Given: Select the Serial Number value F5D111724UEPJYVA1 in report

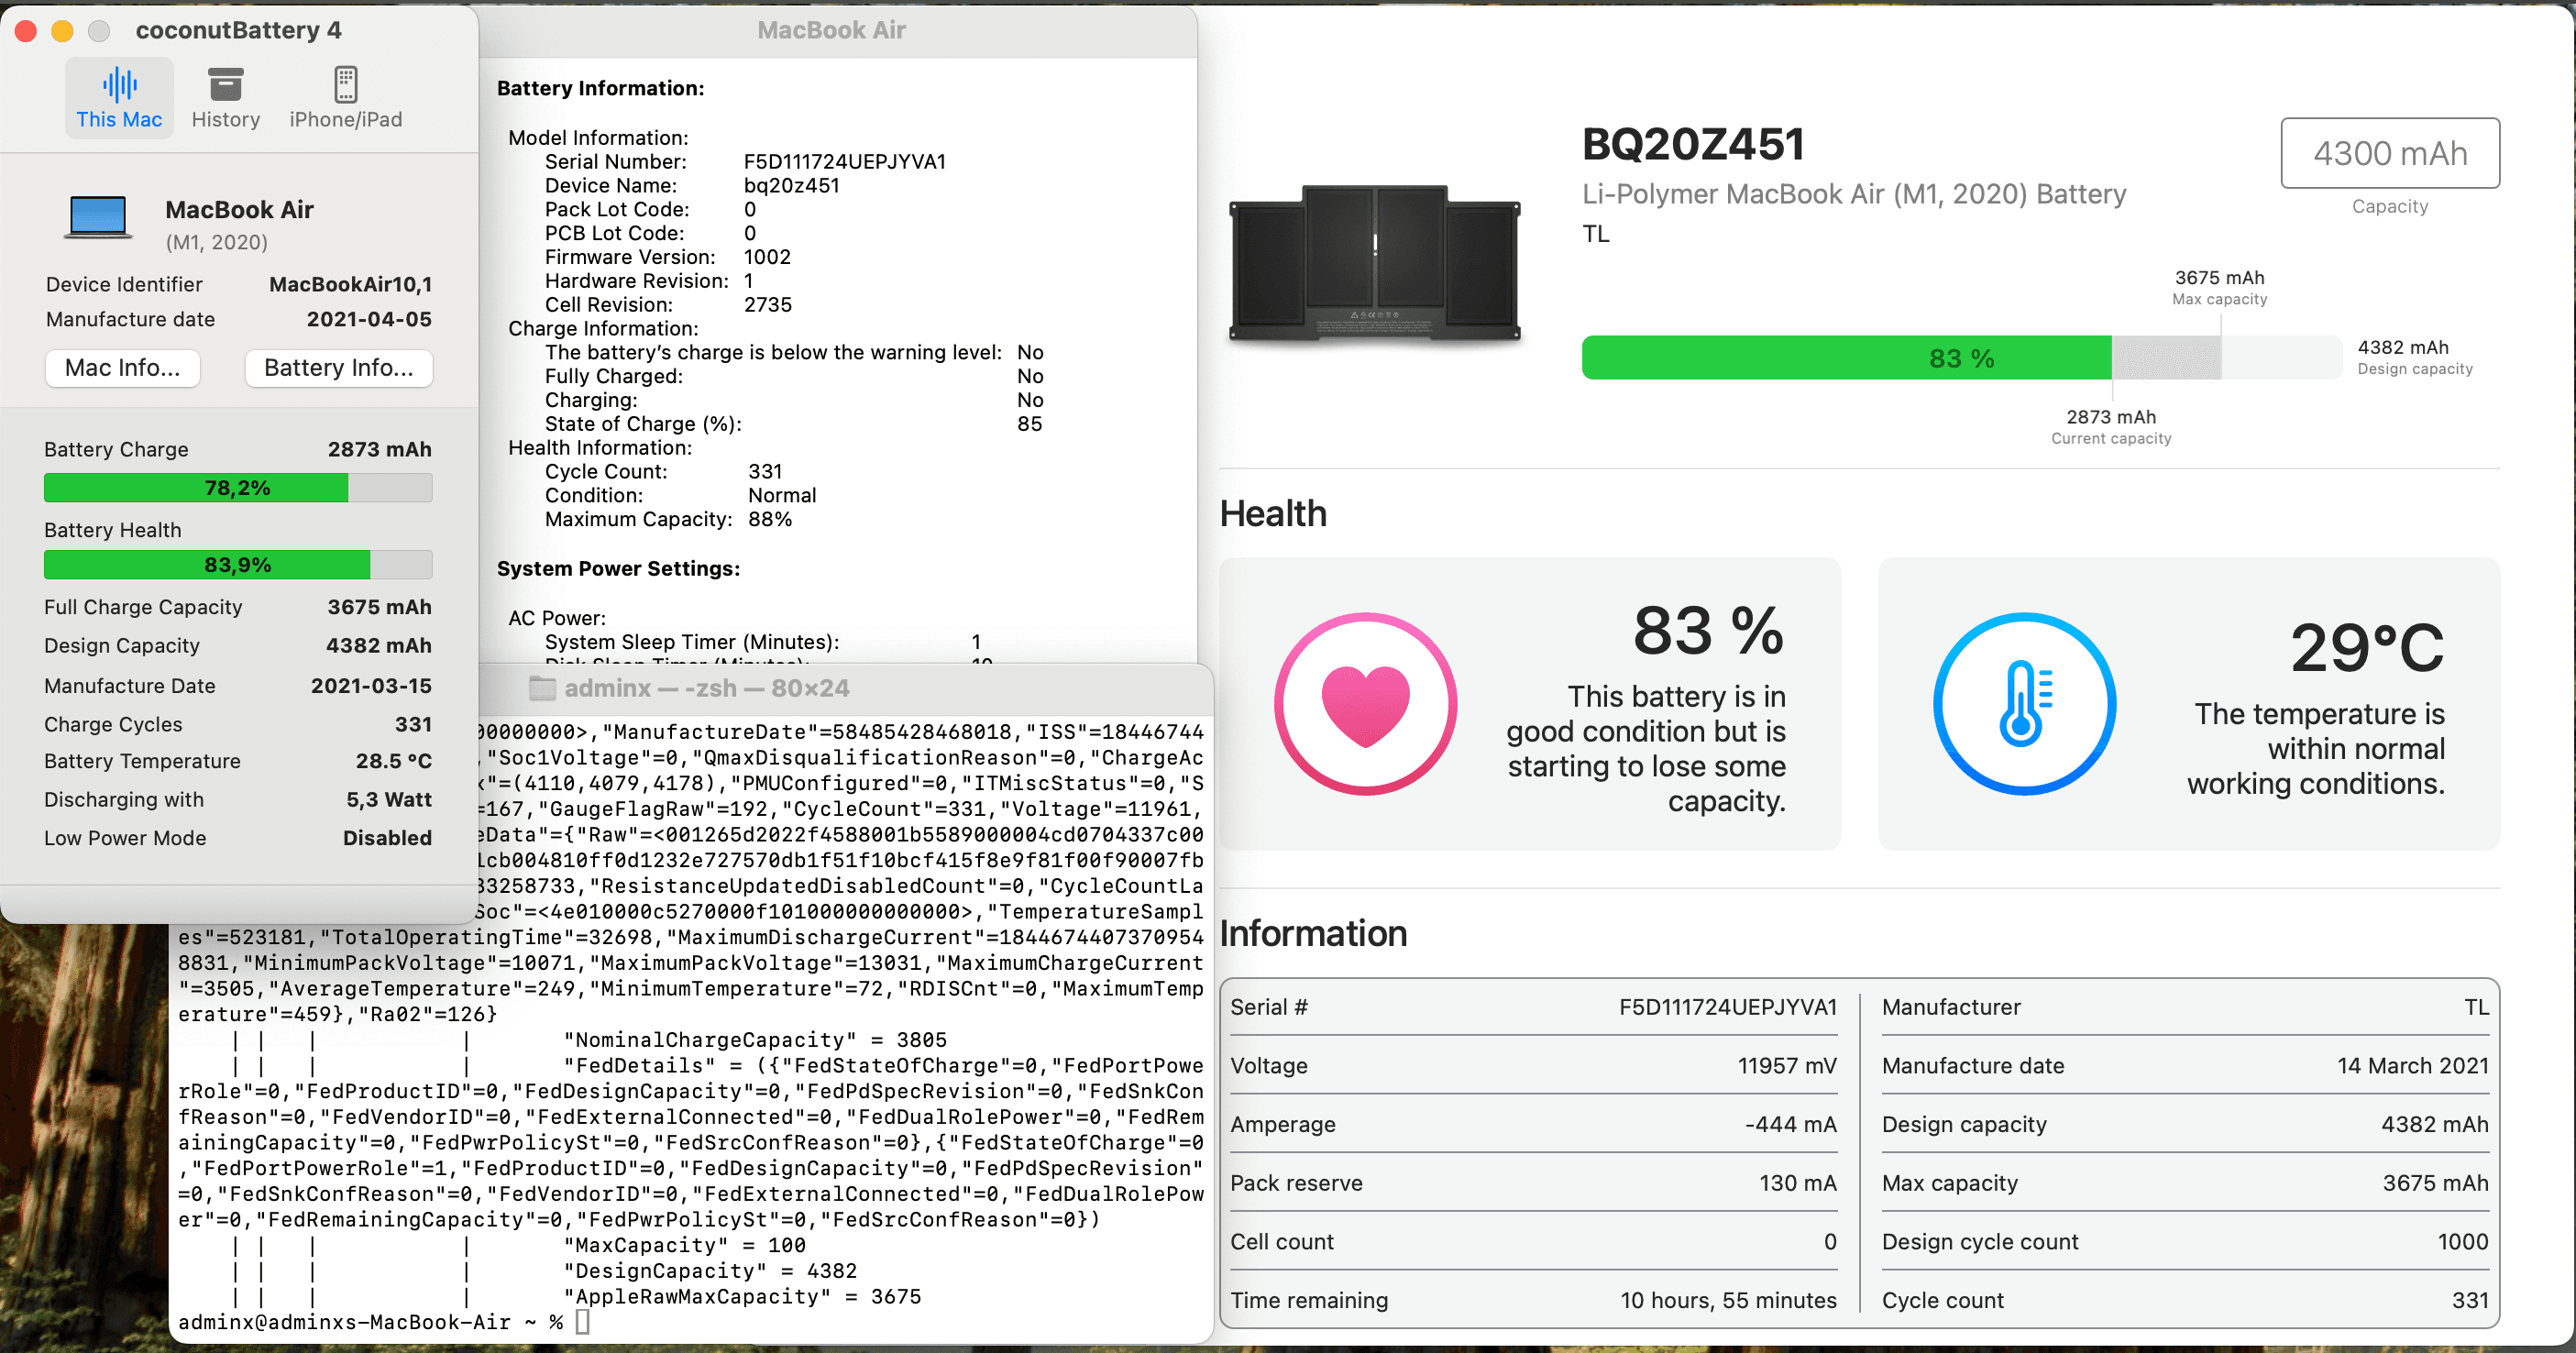Looking at the screenshot, I should click(844, 162).
